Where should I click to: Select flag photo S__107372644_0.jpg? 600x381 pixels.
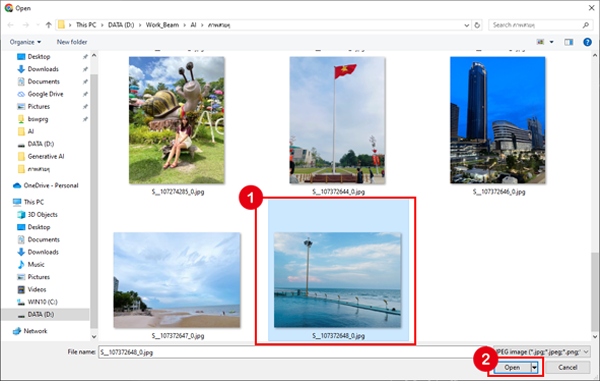pyautogui.click(x=338, y=120)
